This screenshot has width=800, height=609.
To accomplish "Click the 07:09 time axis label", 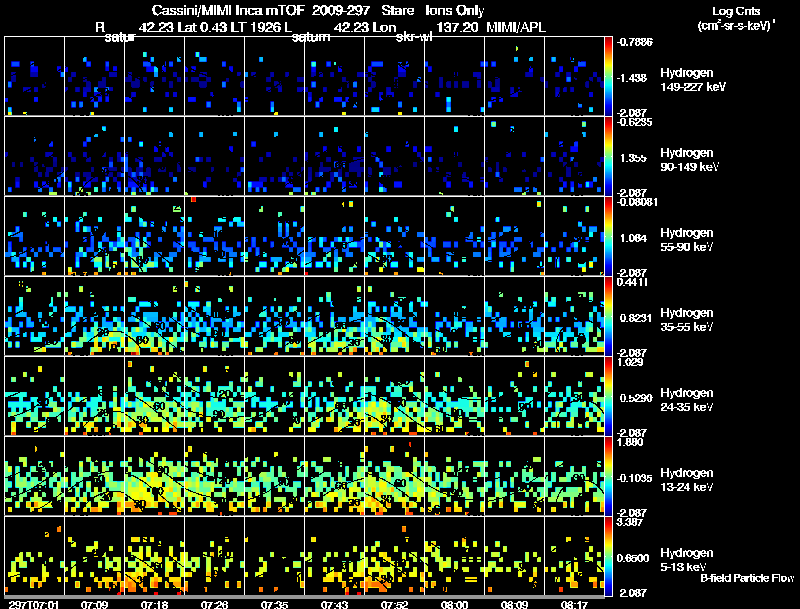I will [x=94, y=604].
